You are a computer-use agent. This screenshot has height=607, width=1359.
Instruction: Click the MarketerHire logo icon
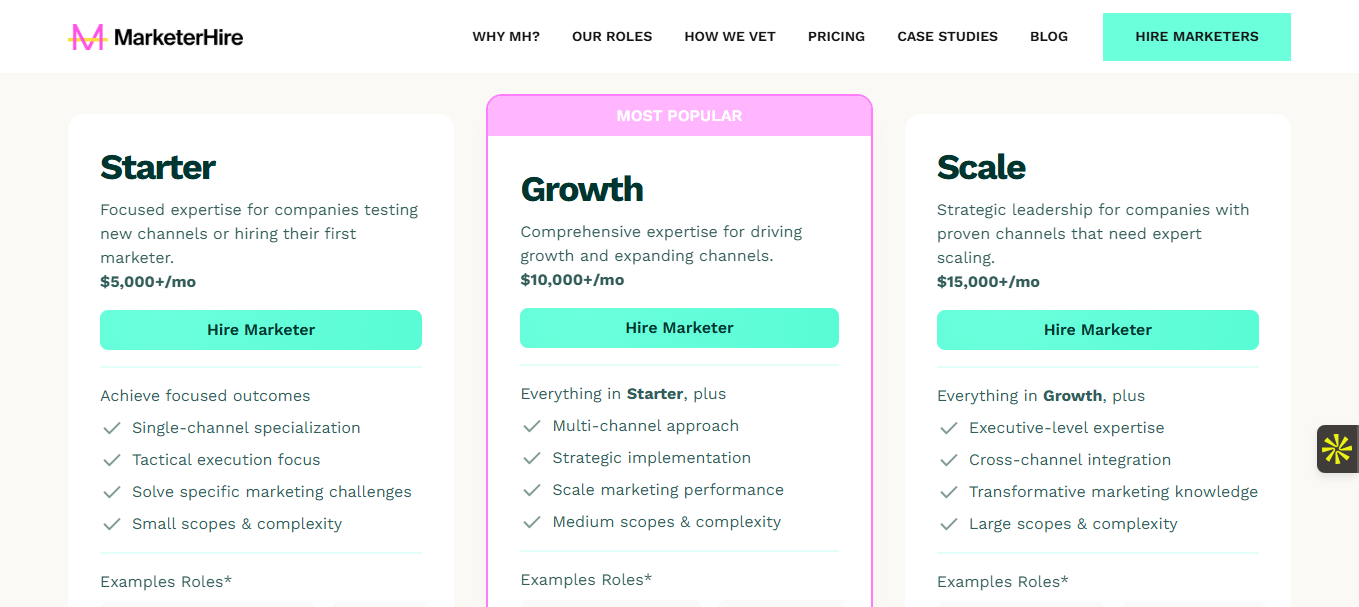coord(87,37)
